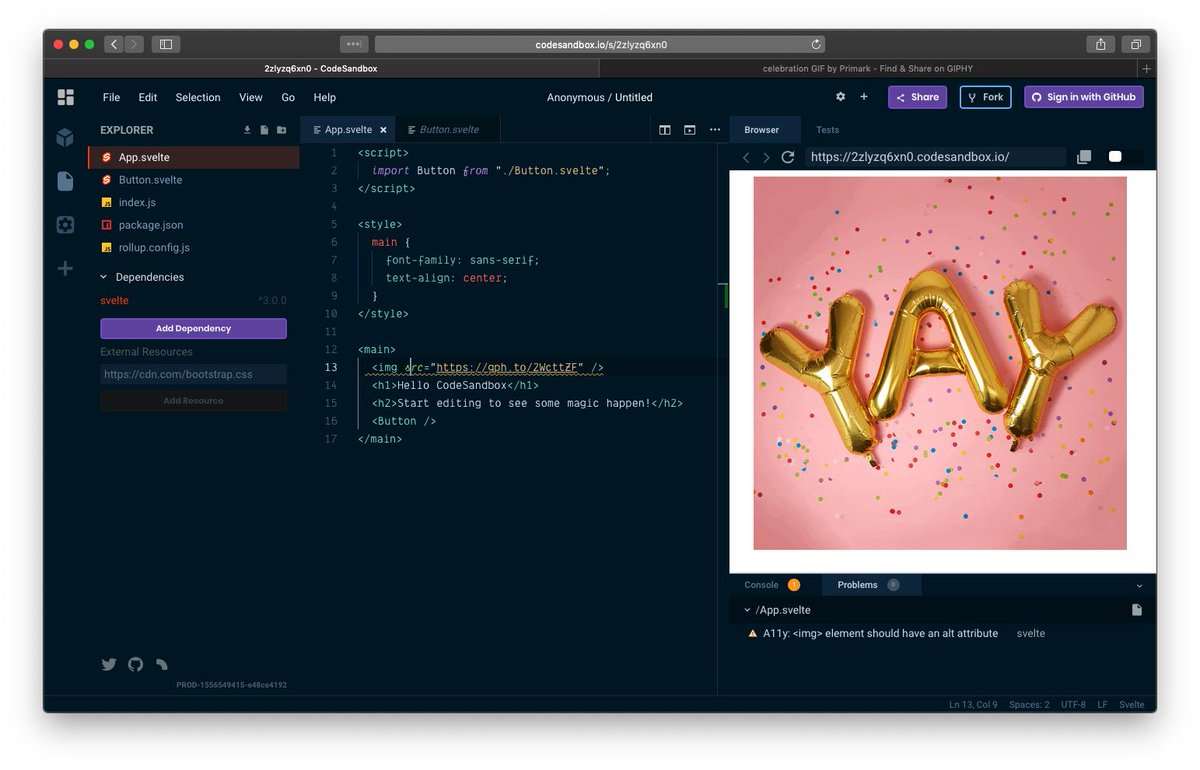This screenshot has height=770, width=1200.
Task: Open the server control panel icon in the sidebar
Action: click(x=65, y=225)
